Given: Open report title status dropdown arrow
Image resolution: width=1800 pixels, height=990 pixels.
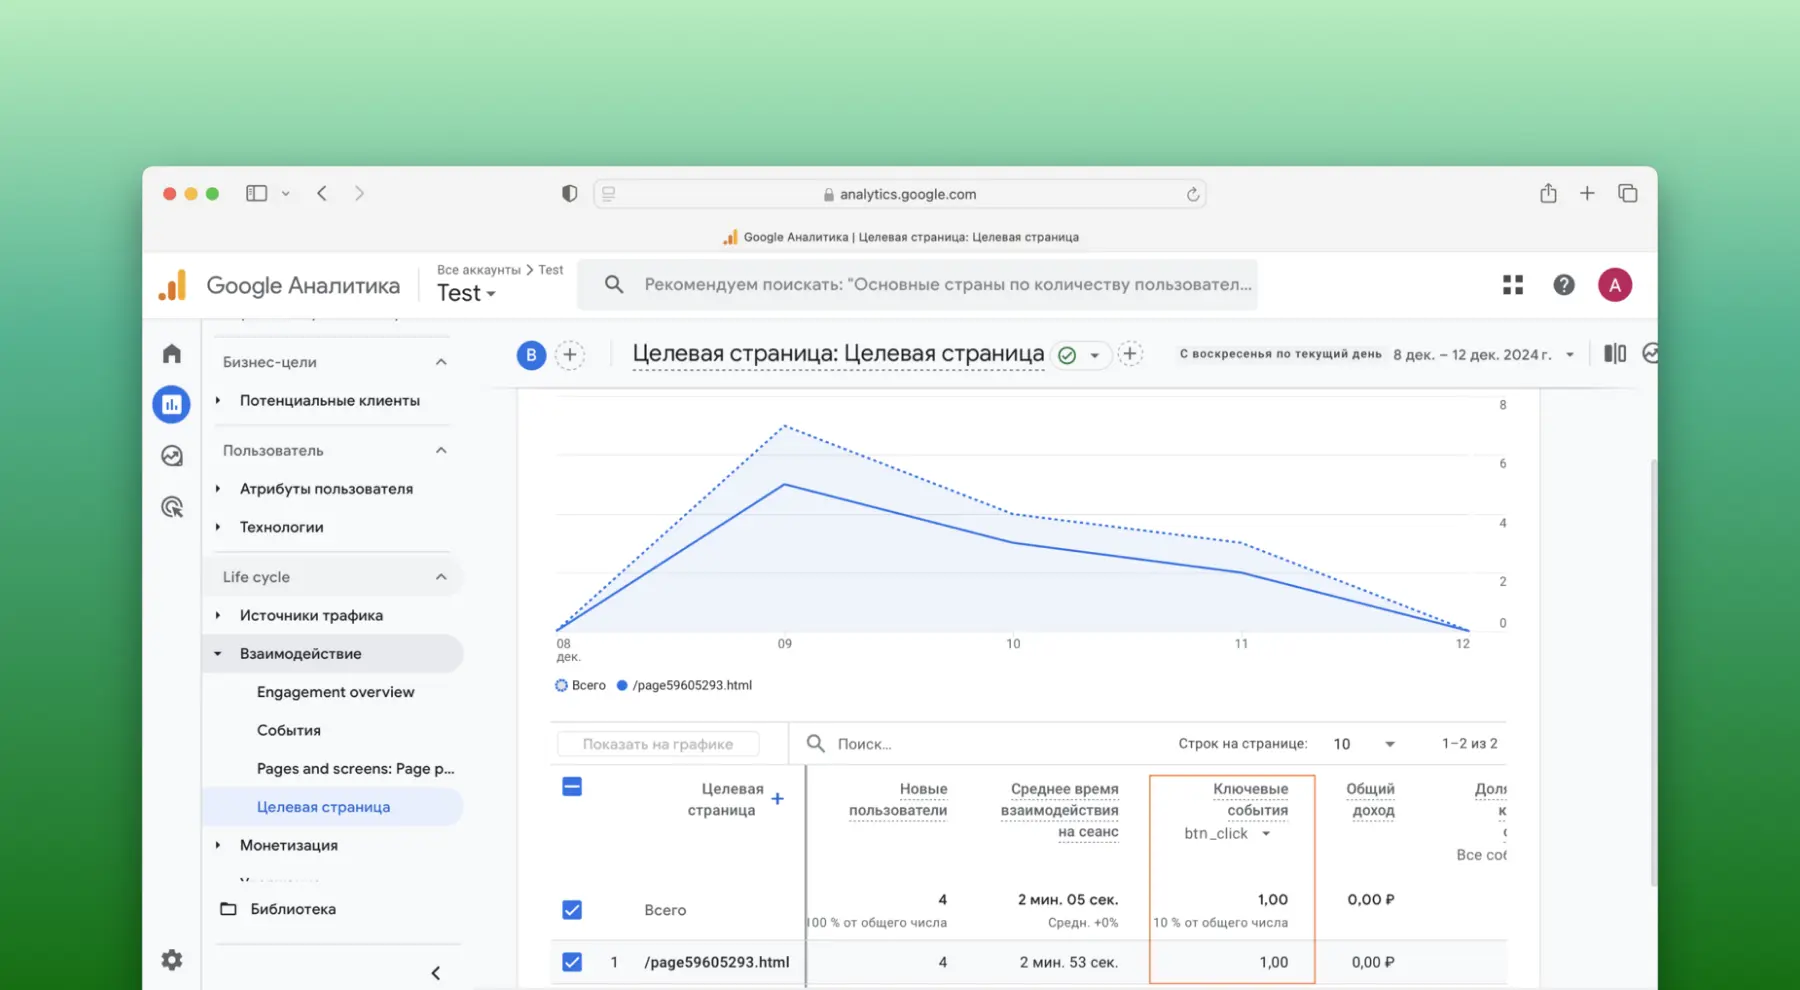Looking at the screenshot, I should pos(1095,356).
